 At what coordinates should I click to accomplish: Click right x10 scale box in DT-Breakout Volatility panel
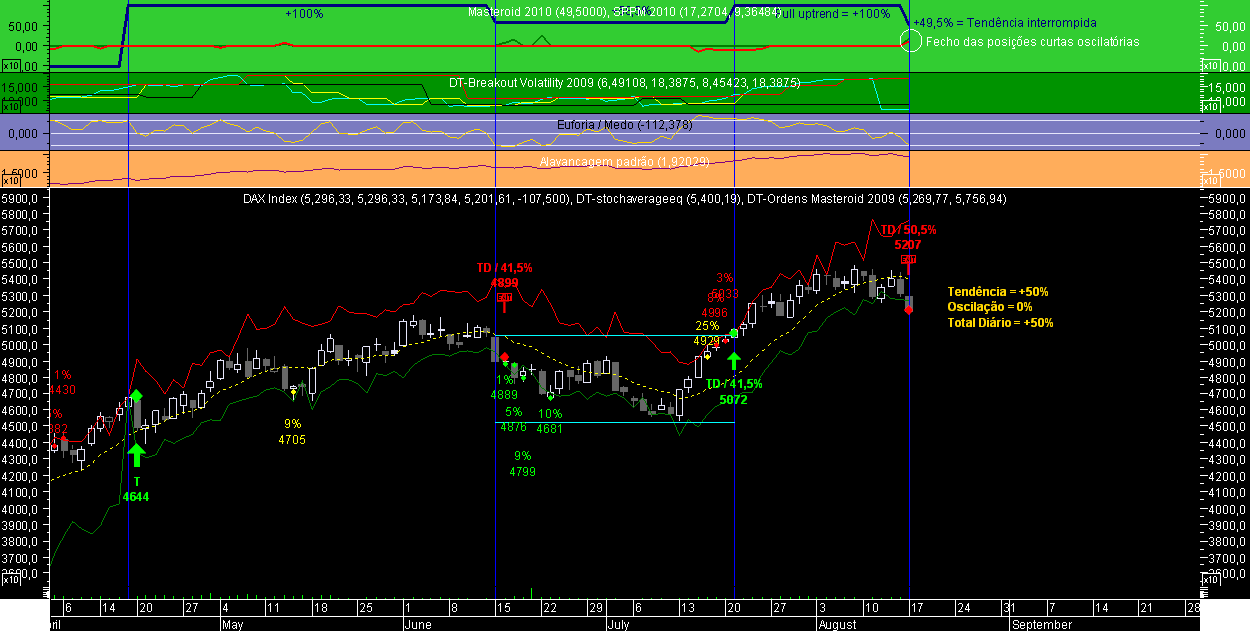point(1210,108)
